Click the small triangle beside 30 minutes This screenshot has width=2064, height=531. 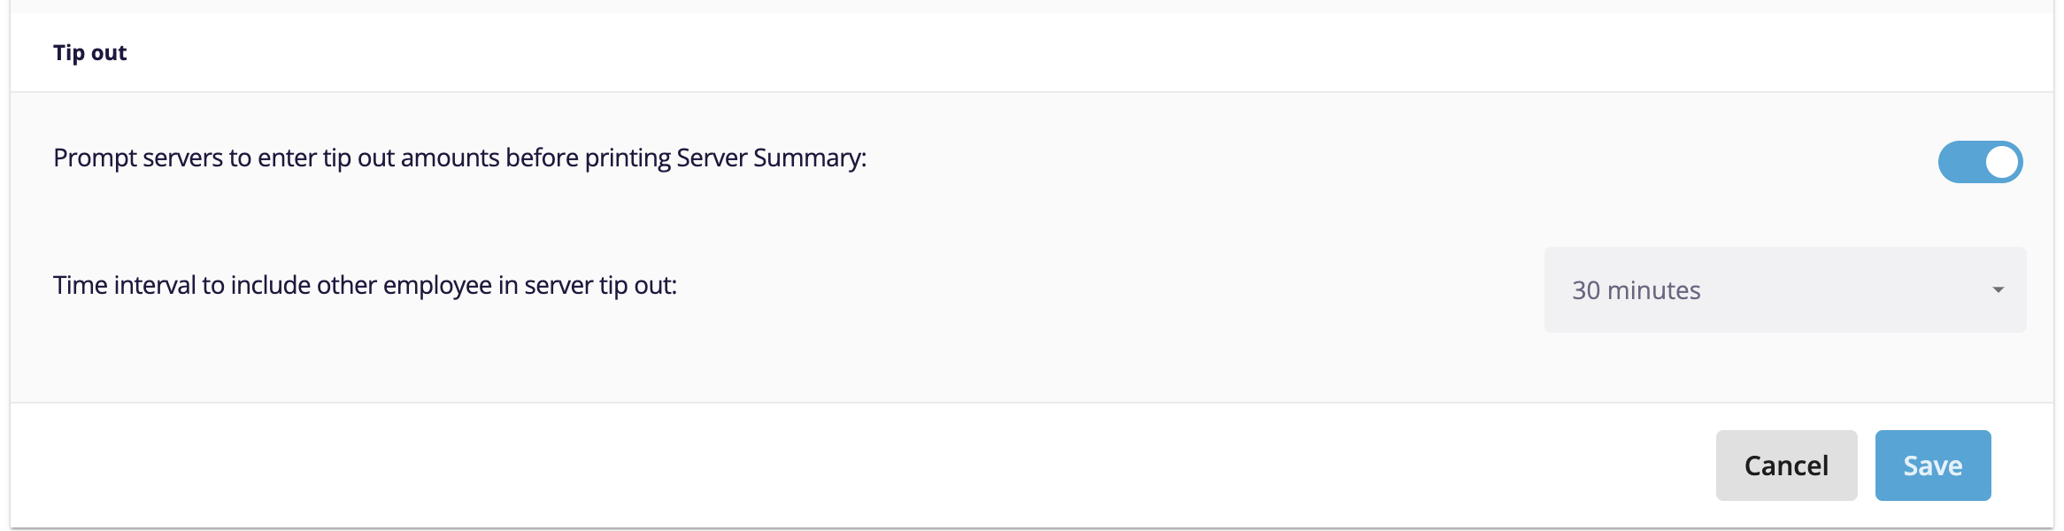pos(1997,290)
